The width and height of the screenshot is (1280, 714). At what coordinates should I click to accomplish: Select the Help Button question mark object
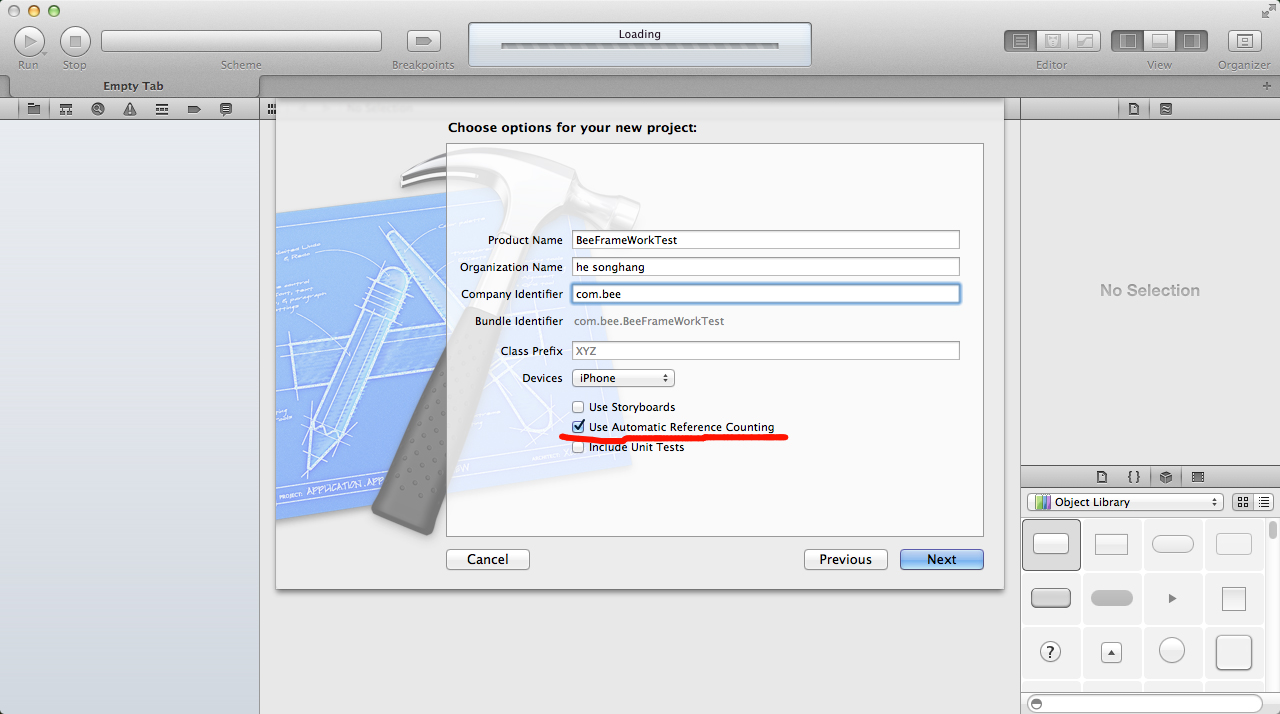1051,652
